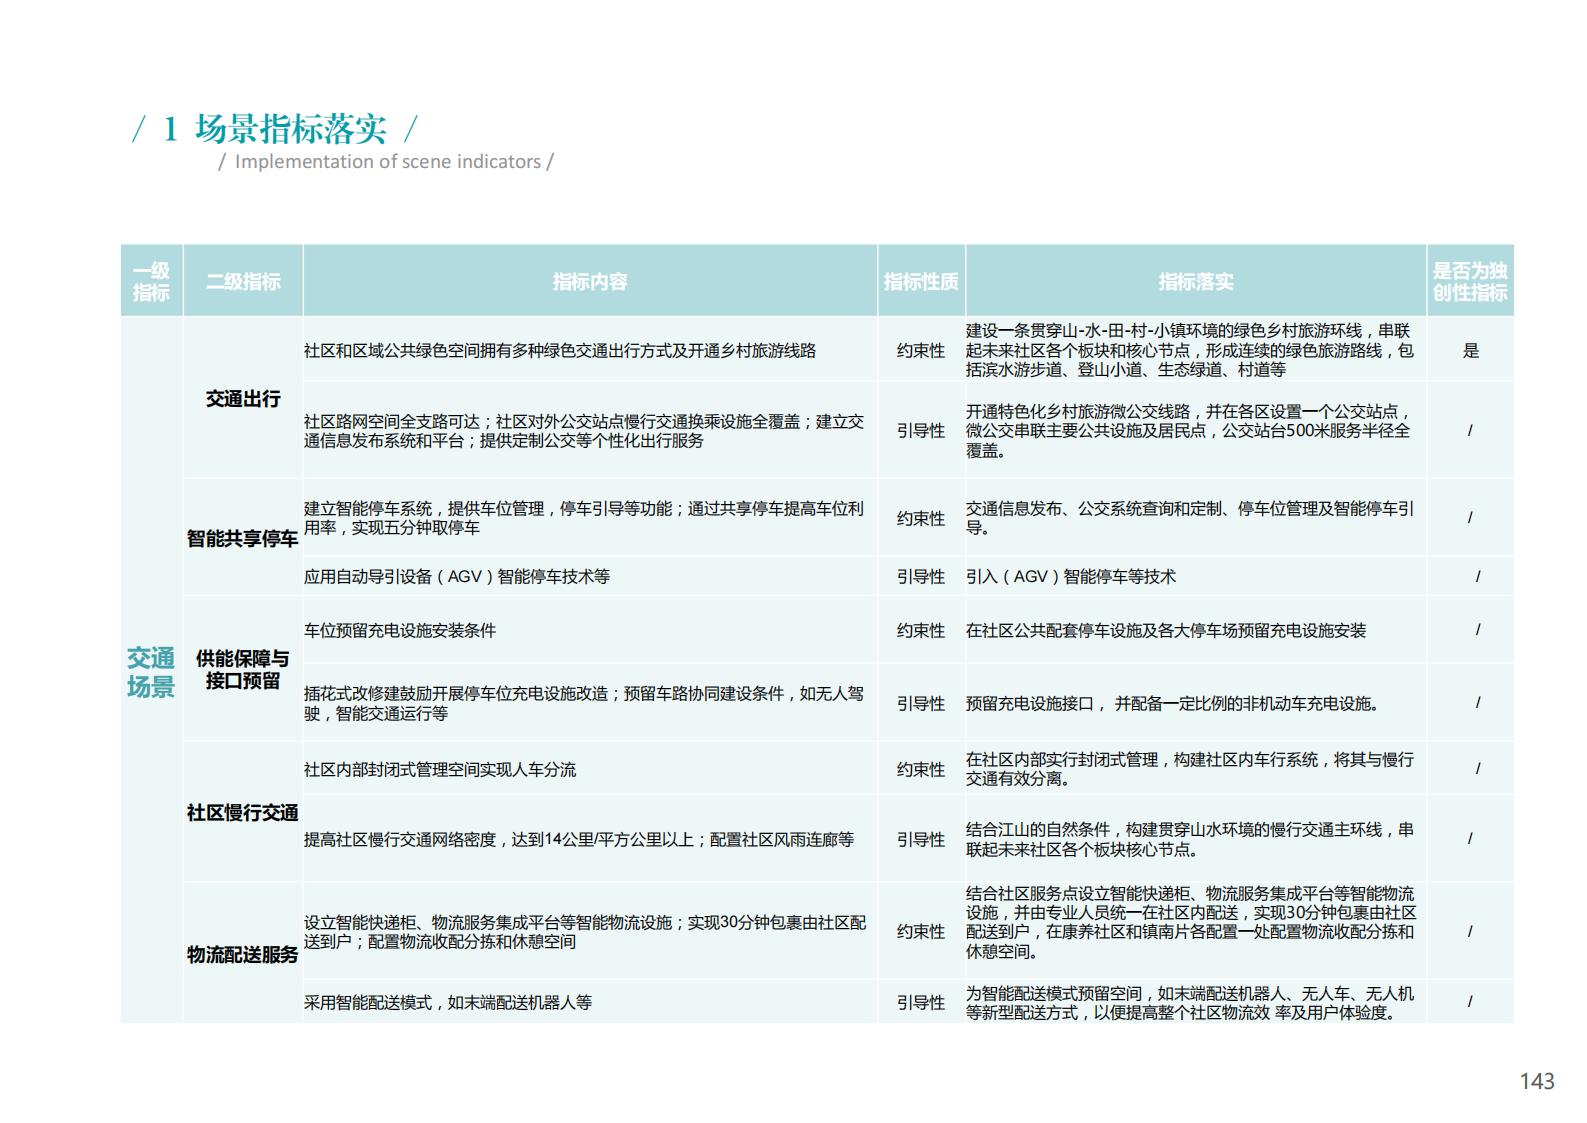Click text starting '插花式改修建鼓励开展'
The image size is (1587, 1123).
click(x=584, y=703)
